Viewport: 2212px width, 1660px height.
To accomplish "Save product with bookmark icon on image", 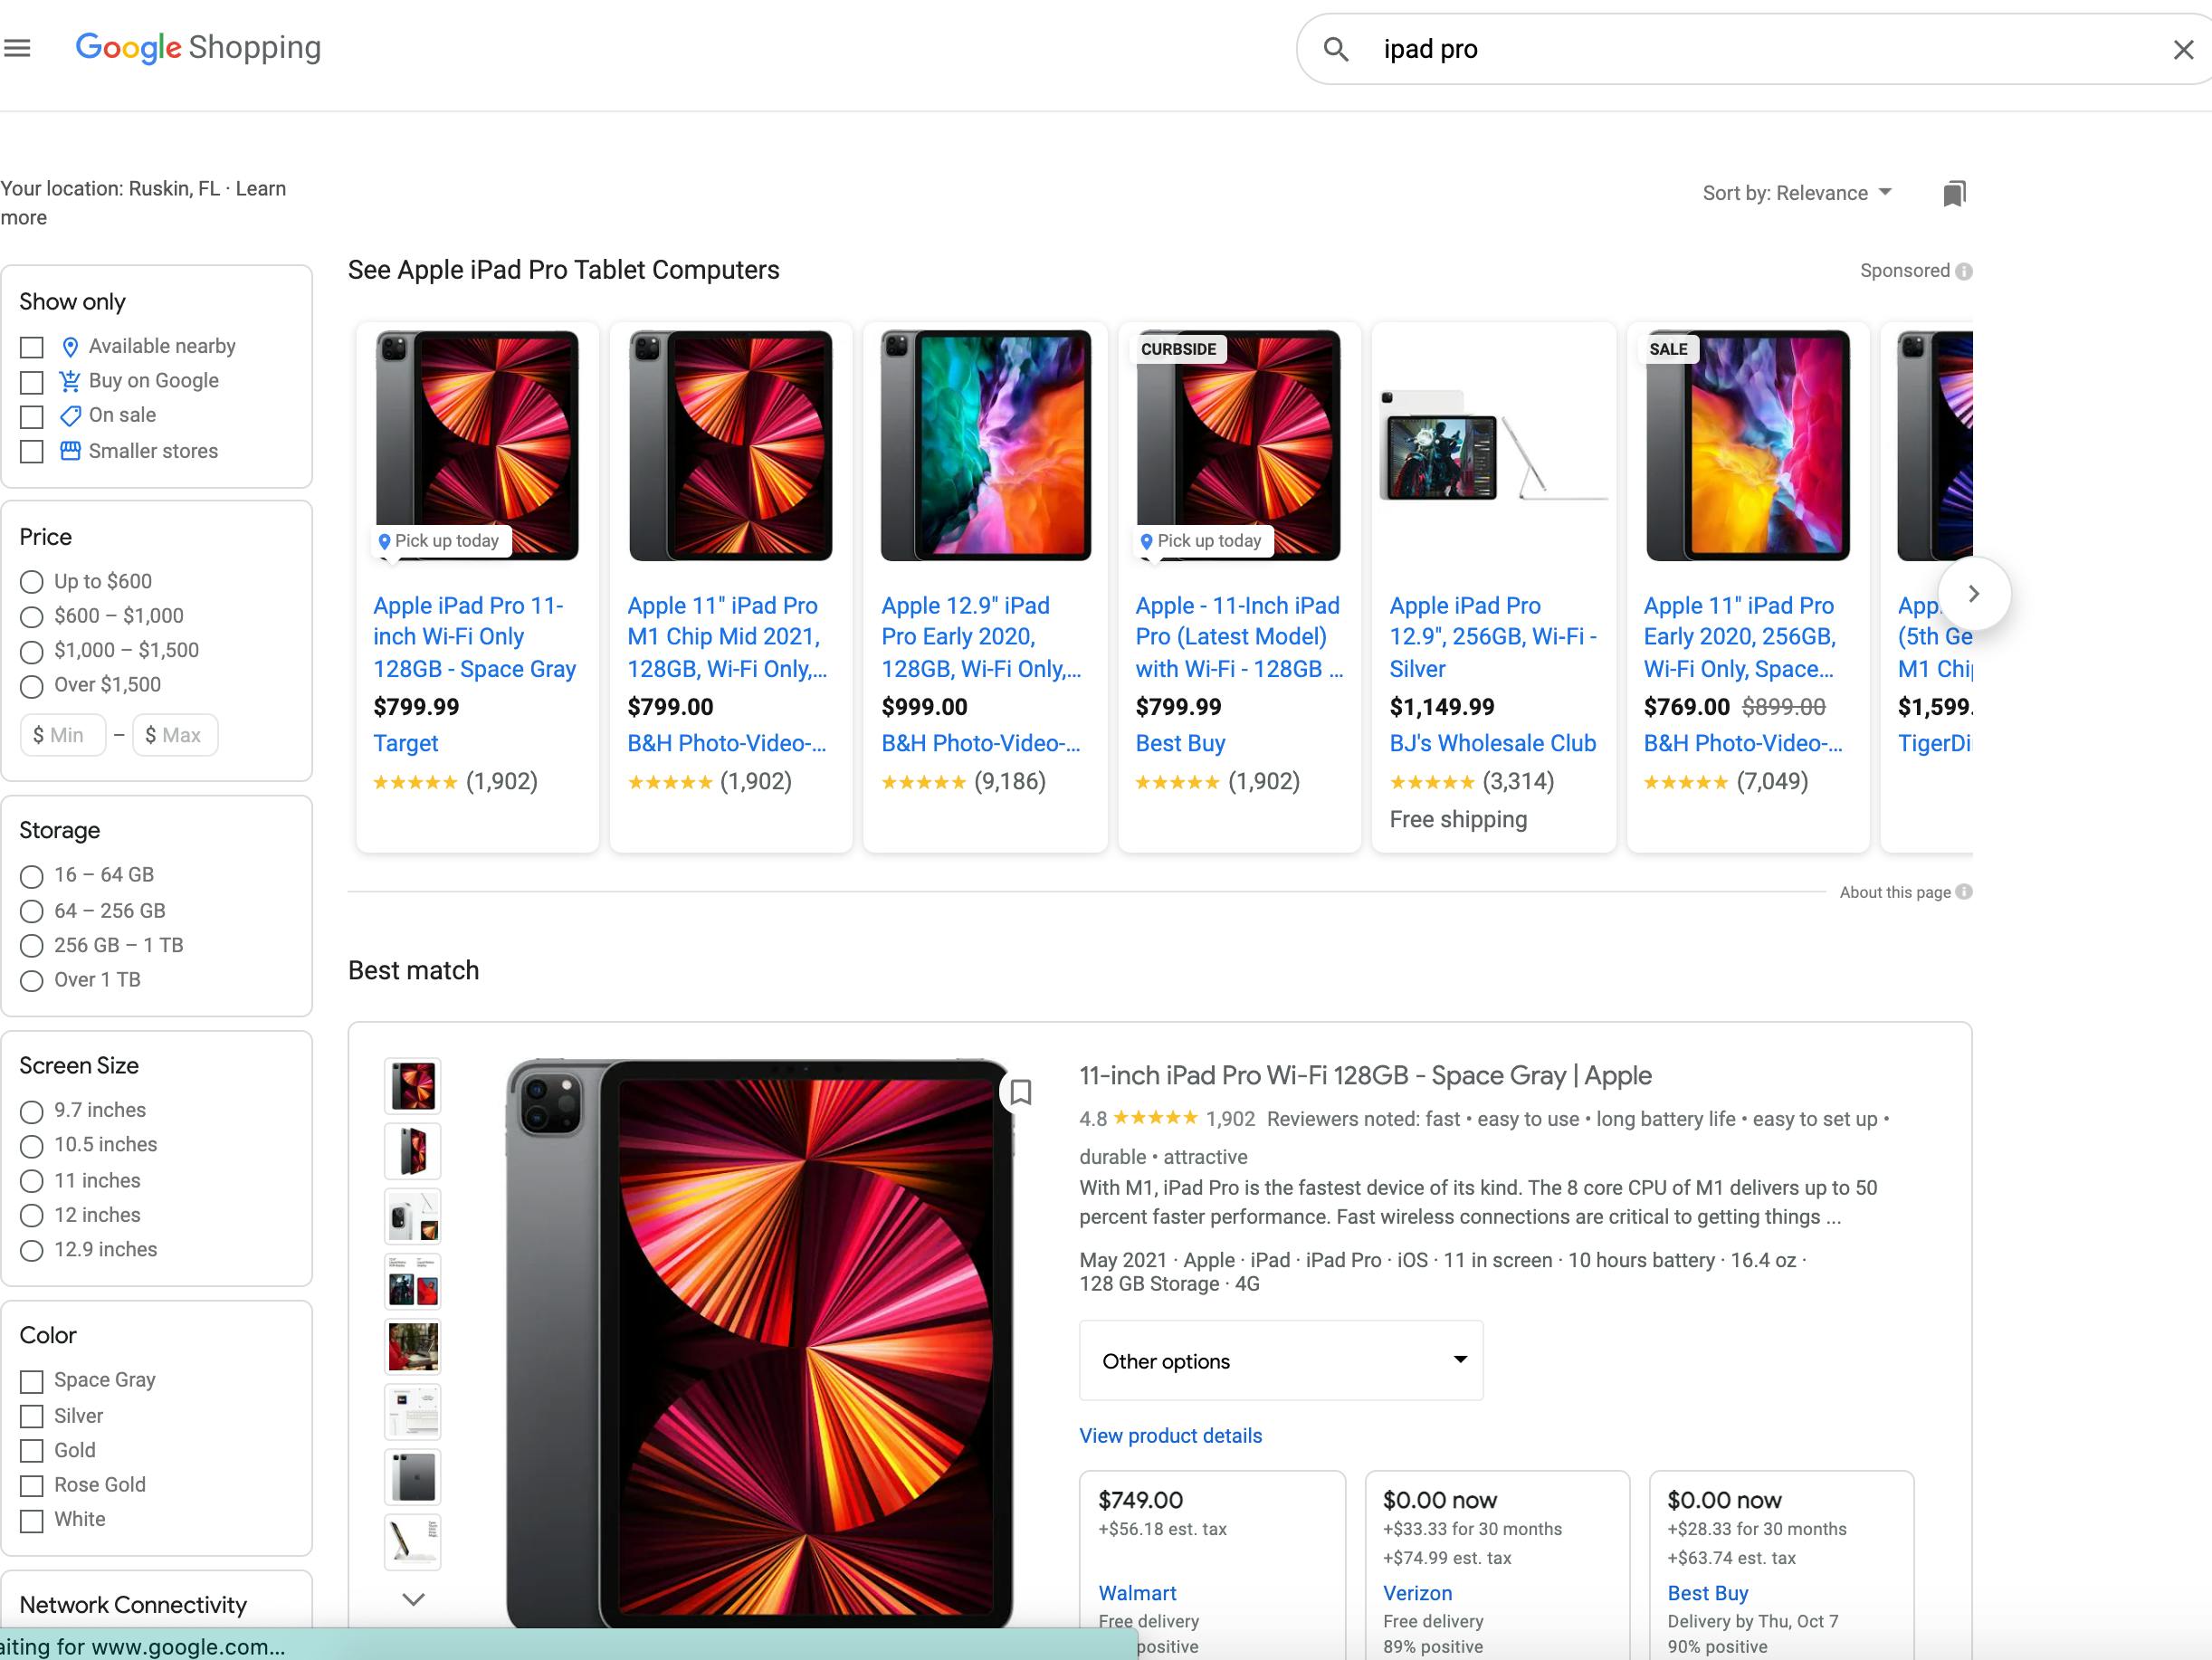I will point(1020,1092).
